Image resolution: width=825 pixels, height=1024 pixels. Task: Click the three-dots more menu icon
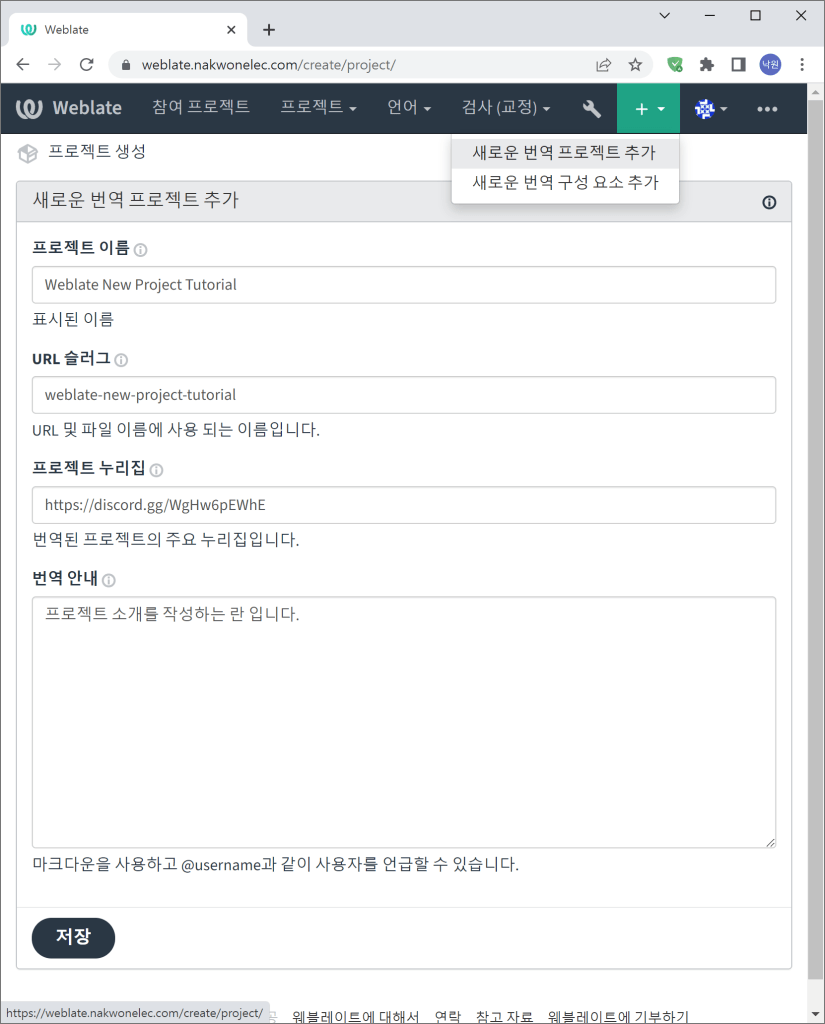tap(767, 108)
